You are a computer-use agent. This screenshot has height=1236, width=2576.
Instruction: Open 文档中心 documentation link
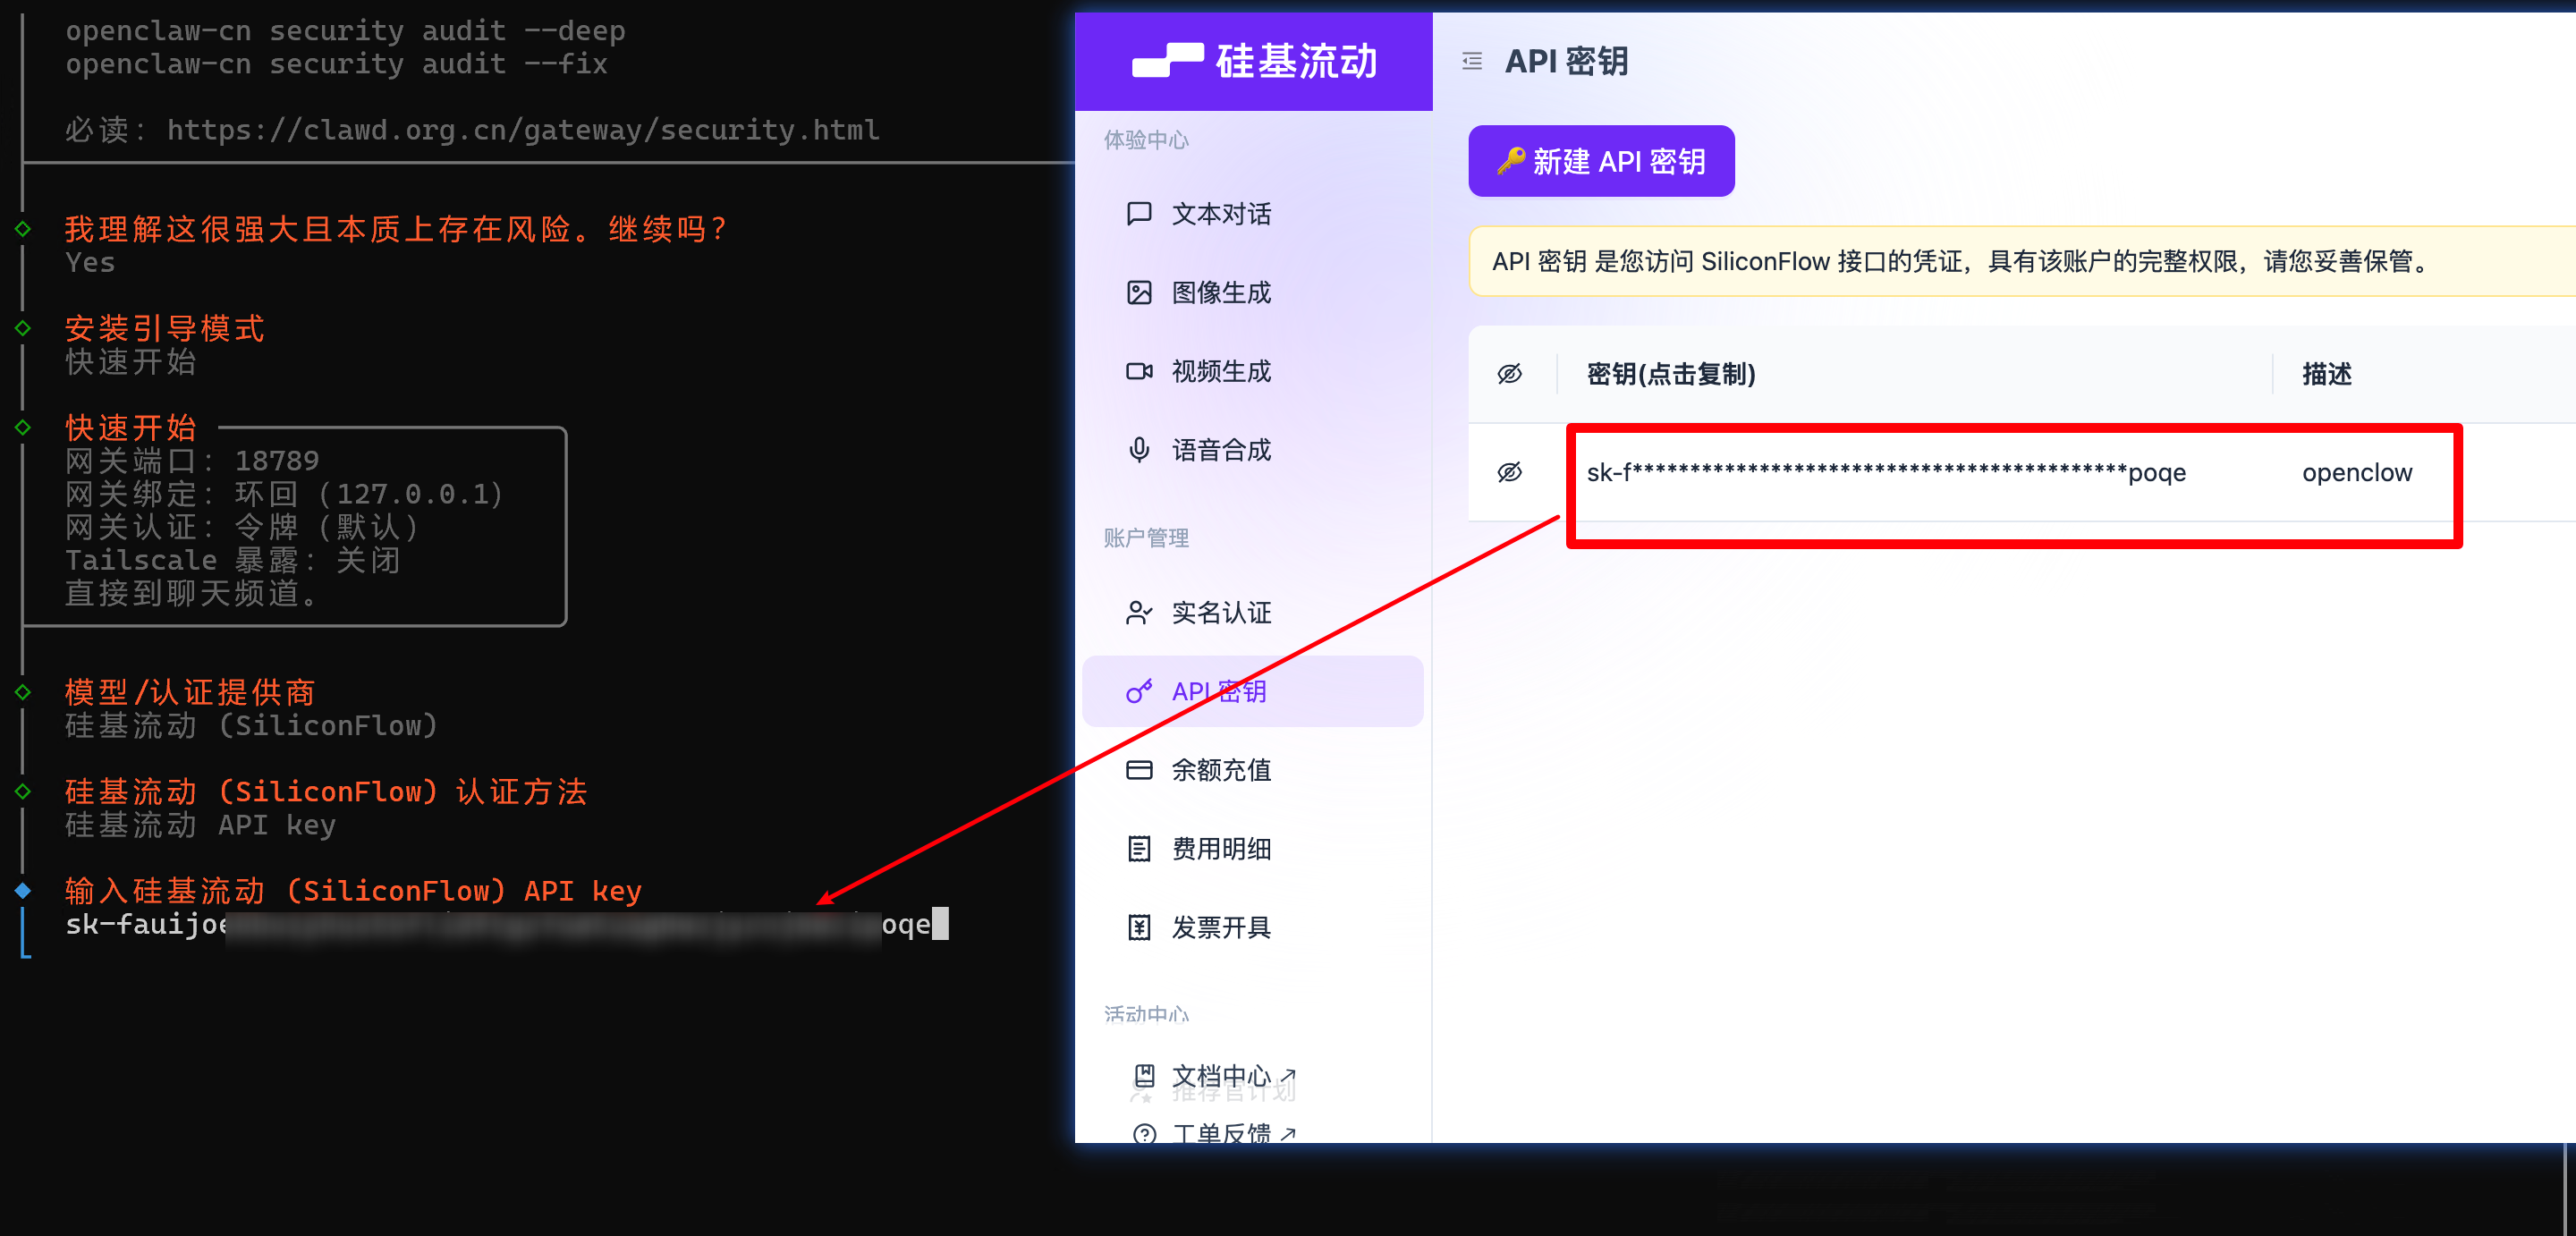click(1222, 1076)
